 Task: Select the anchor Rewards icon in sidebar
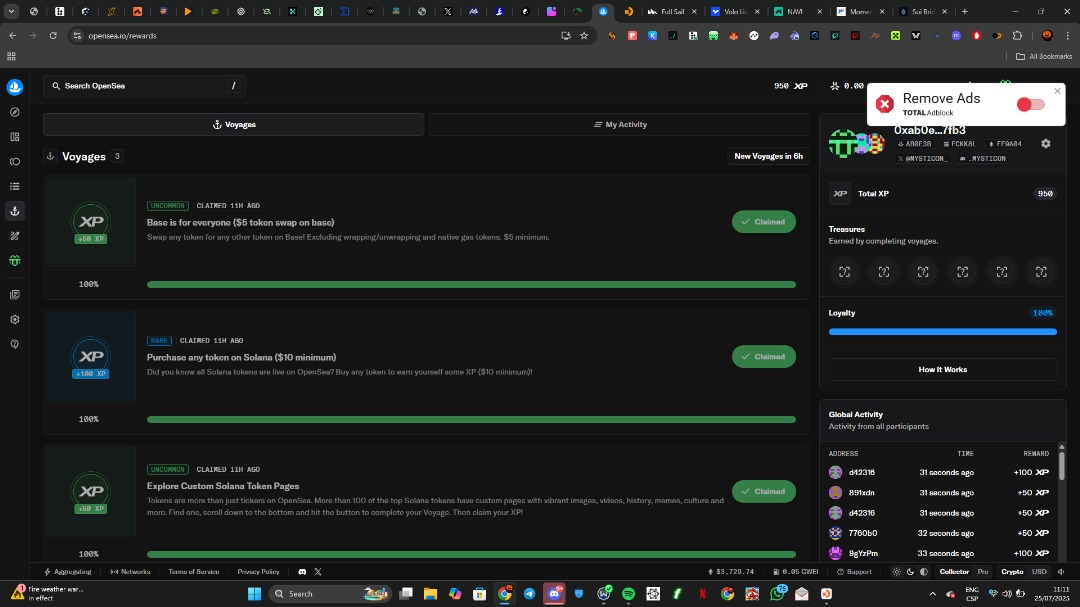pos(14,212)
